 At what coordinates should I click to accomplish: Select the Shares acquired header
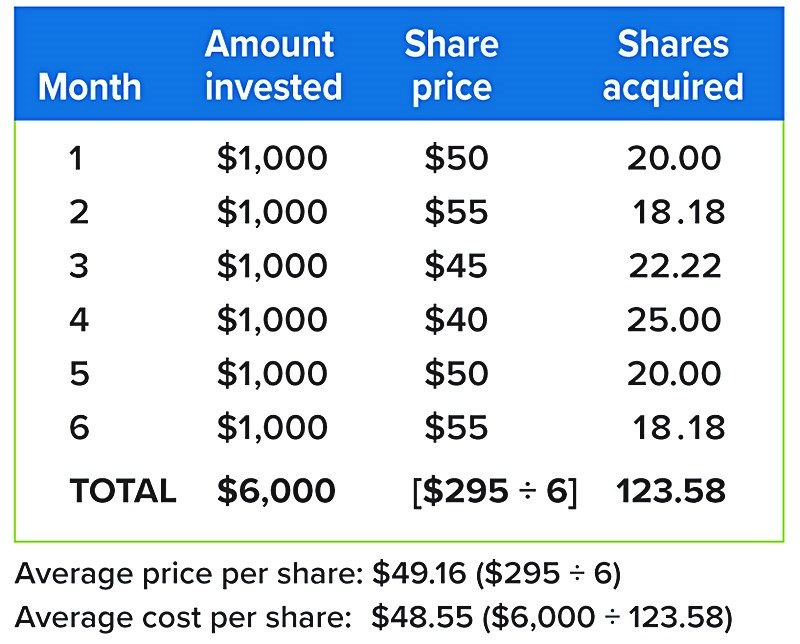673,66
